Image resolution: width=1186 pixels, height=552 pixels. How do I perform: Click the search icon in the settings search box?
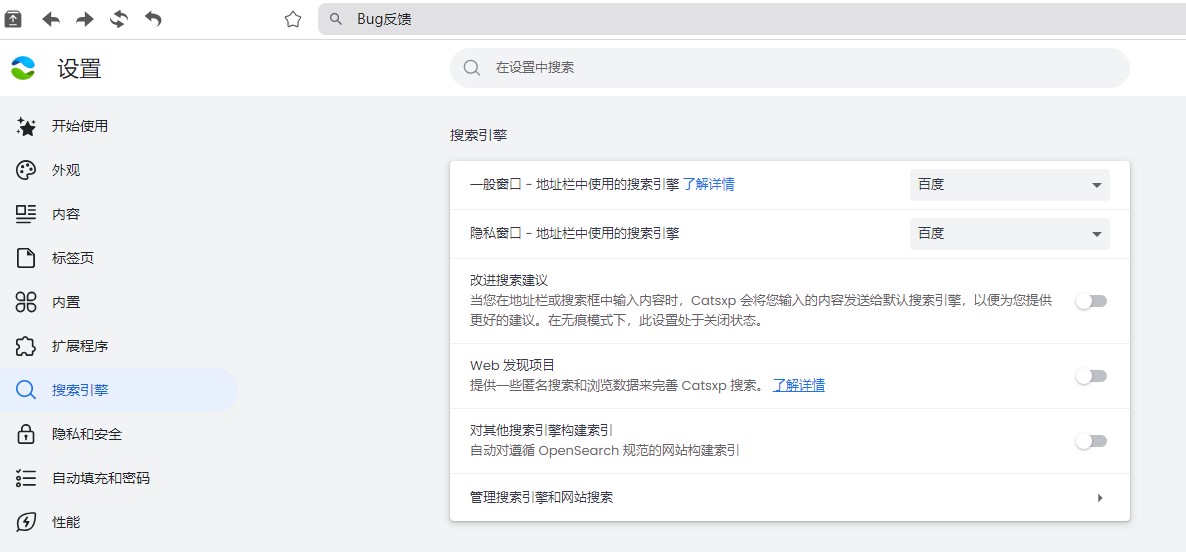pyautogui.click(x=472, y=68)
